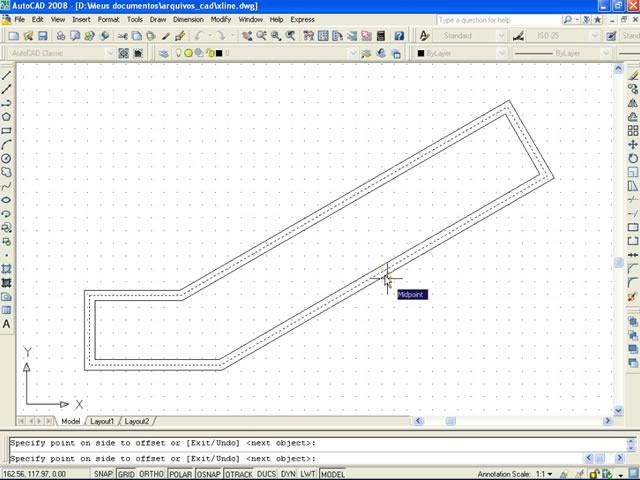Open the ISO-25 dimension style dropdown
The image size is (640, 480).
click(x=594, y=36)
